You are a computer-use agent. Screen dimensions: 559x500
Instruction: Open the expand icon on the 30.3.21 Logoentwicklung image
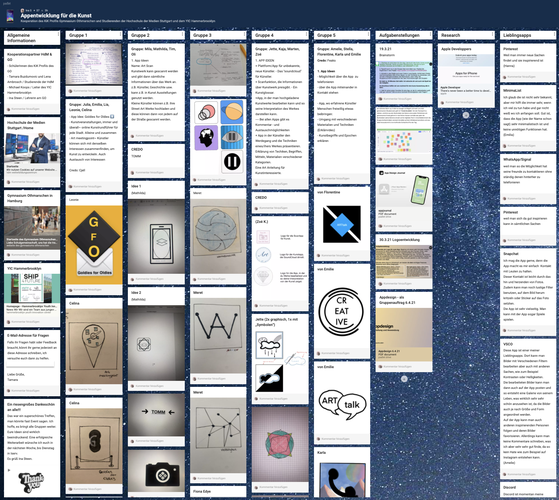pos(430,247)
